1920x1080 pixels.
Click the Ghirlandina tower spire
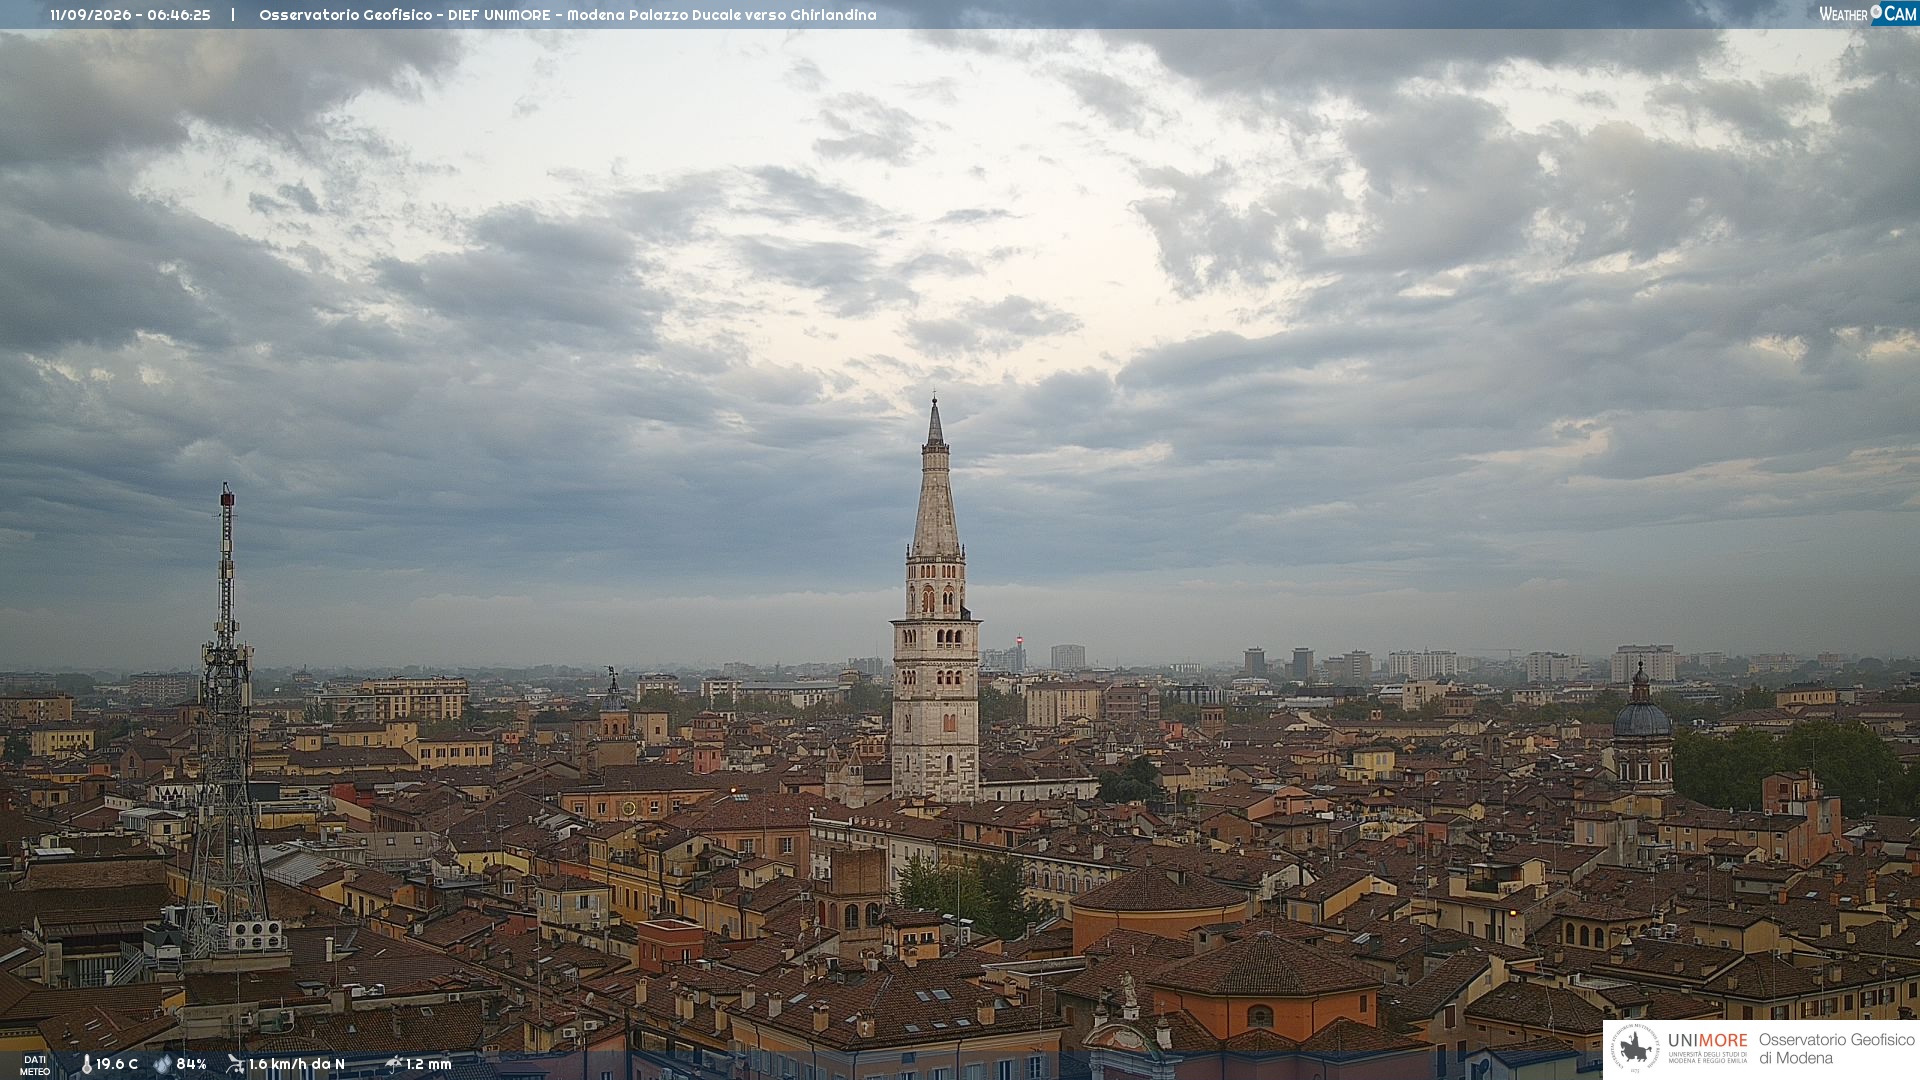point(935,480)
